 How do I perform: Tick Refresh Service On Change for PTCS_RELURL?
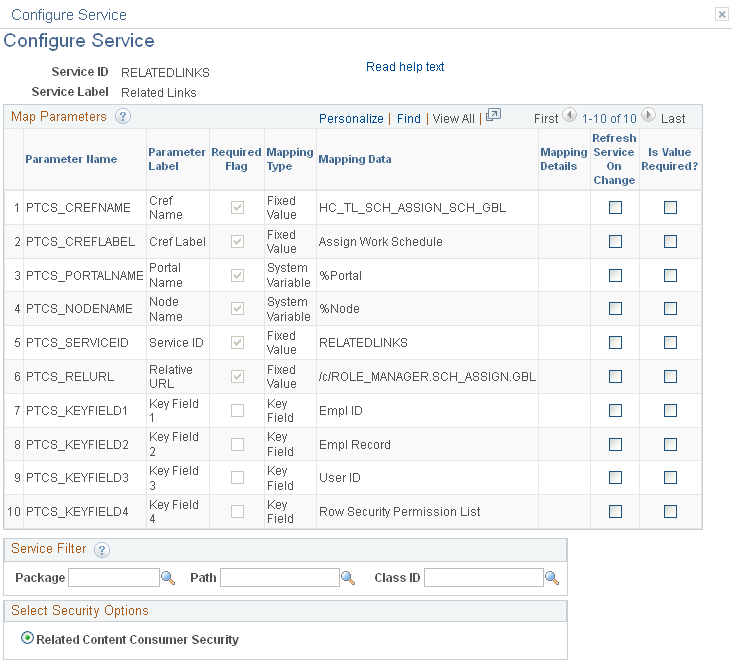pos(615,376)
